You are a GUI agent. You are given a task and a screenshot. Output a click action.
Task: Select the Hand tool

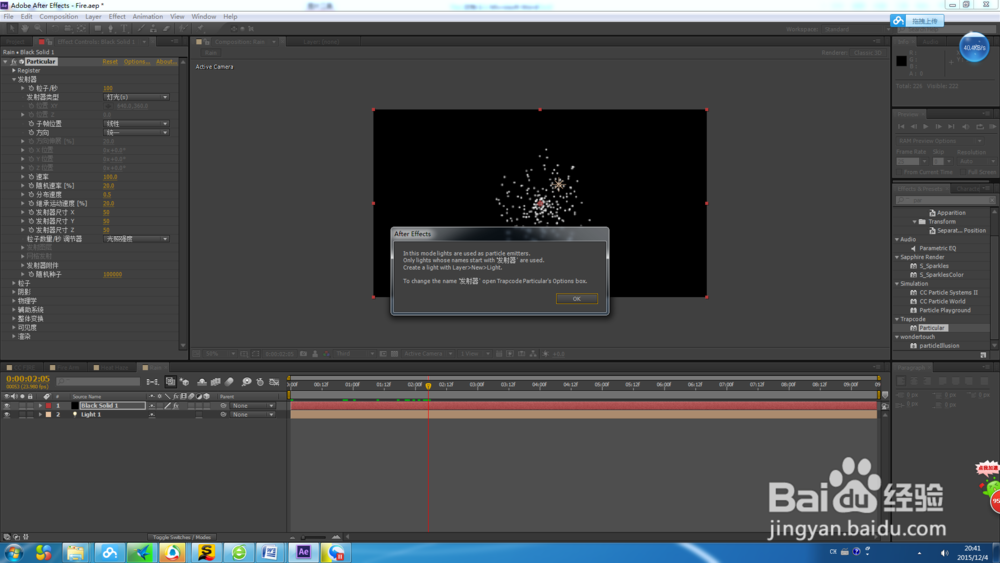25,29
